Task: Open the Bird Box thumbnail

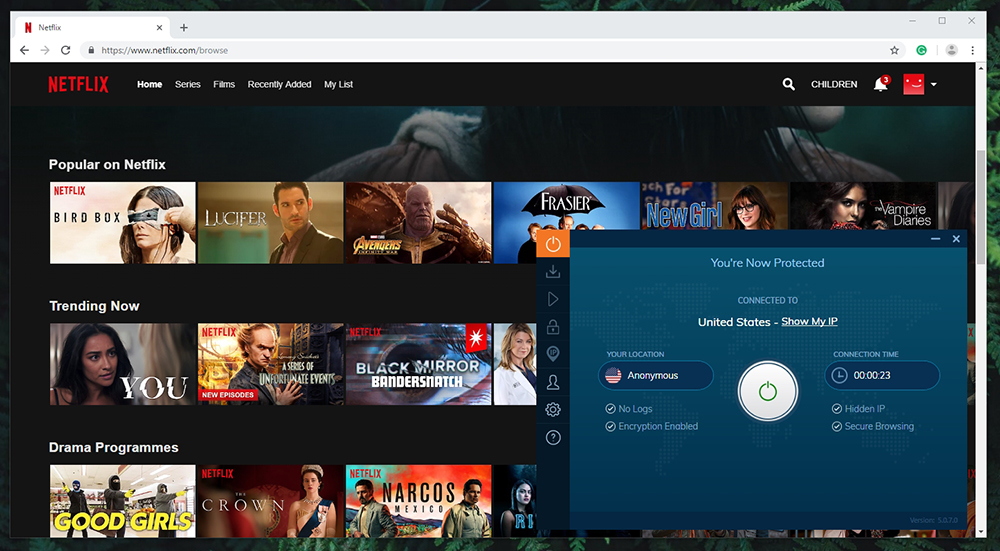Action: (122, 223)
